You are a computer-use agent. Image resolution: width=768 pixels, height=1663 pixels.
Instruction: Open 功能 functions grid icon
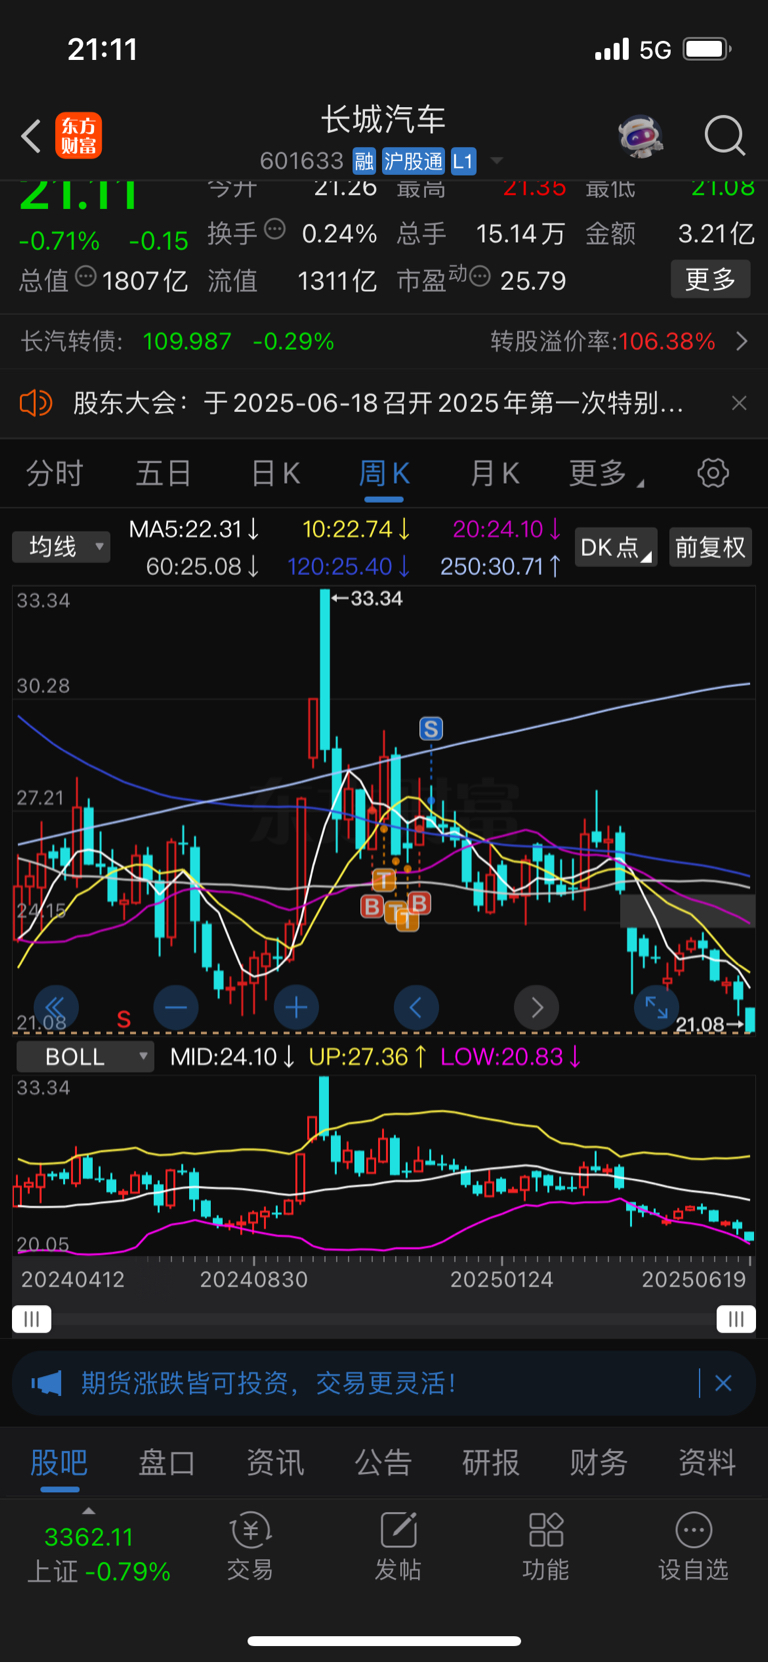(546, 1548)
